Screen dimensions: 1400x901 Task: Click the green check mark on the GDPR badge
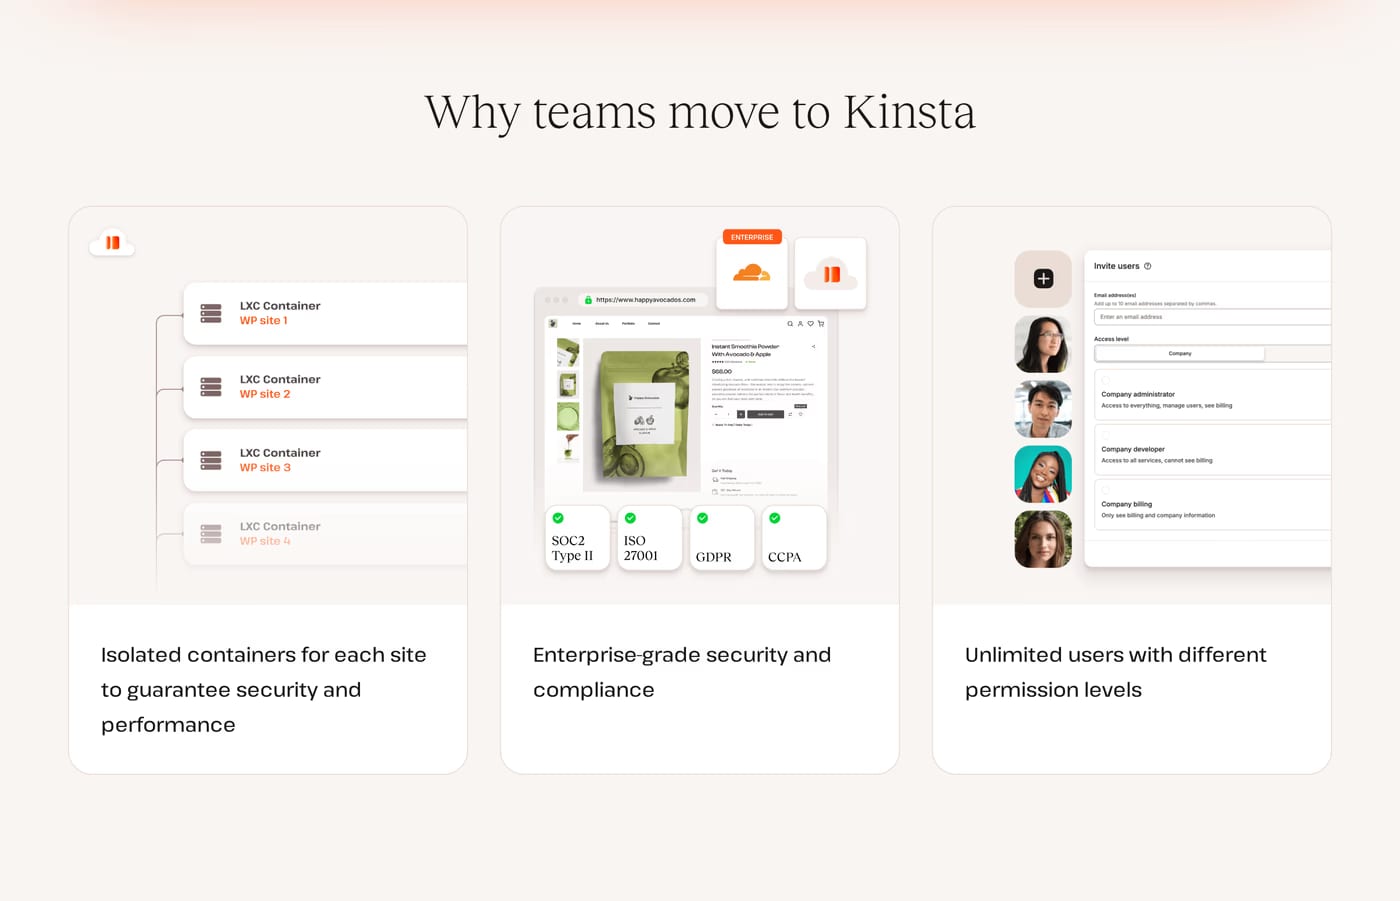pyautogui.click(x=702, y=518)
